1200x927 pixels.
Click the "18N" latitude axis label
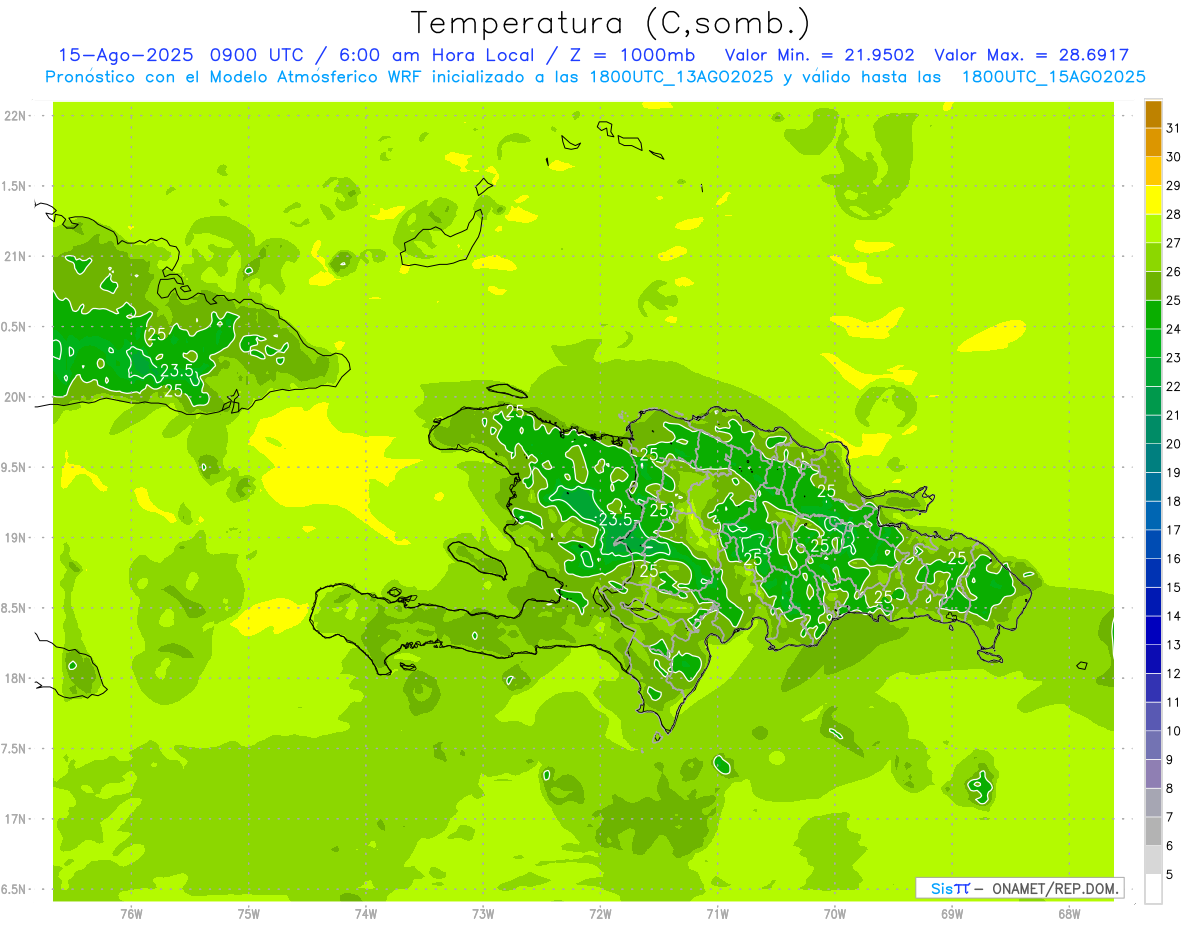[16, 679]
